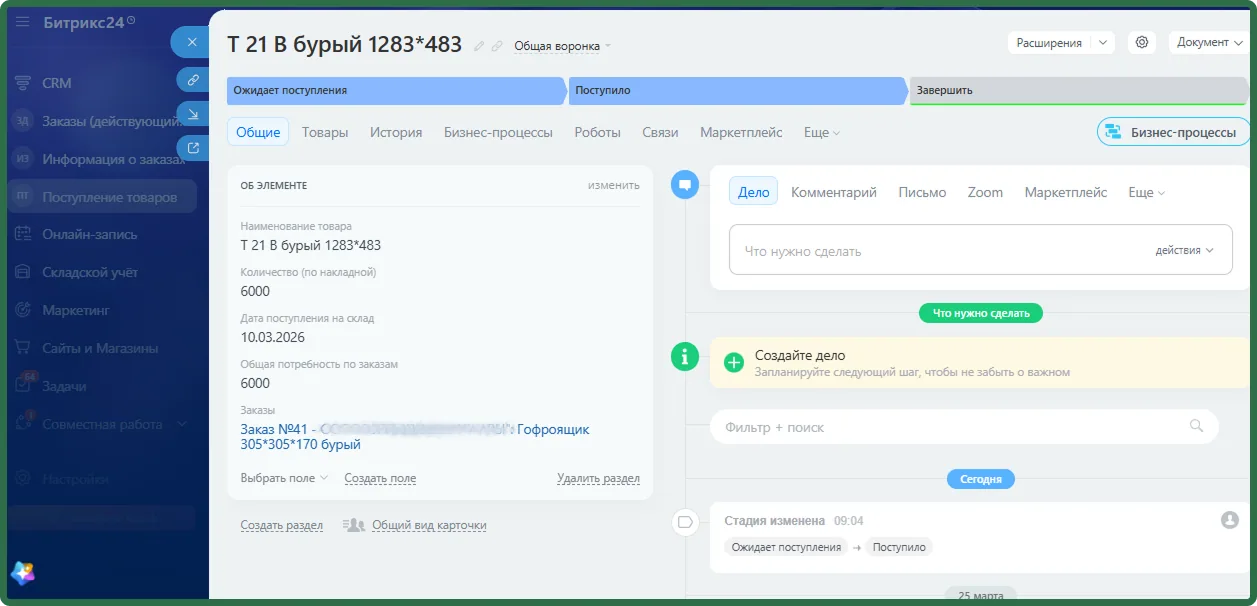This screenshot has width=1257, height=606.
Task: Open Маркетинг in the sidebar
Action: tap(76, 310)
